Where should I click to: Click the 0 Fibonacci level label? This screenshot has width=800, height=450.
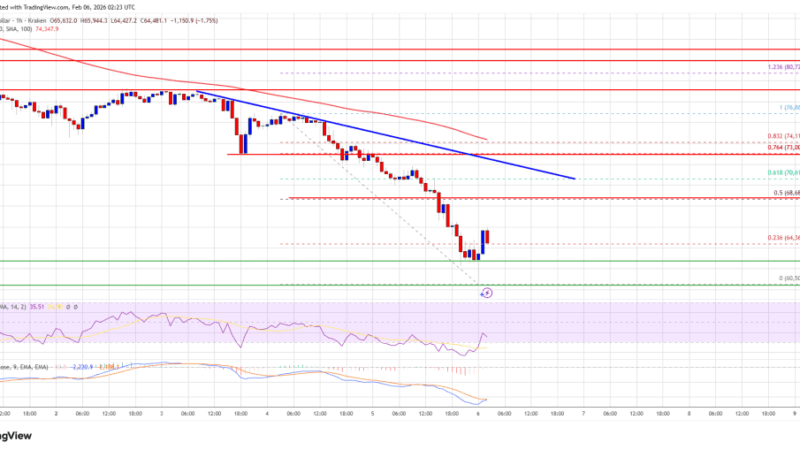tap(789, 278)
